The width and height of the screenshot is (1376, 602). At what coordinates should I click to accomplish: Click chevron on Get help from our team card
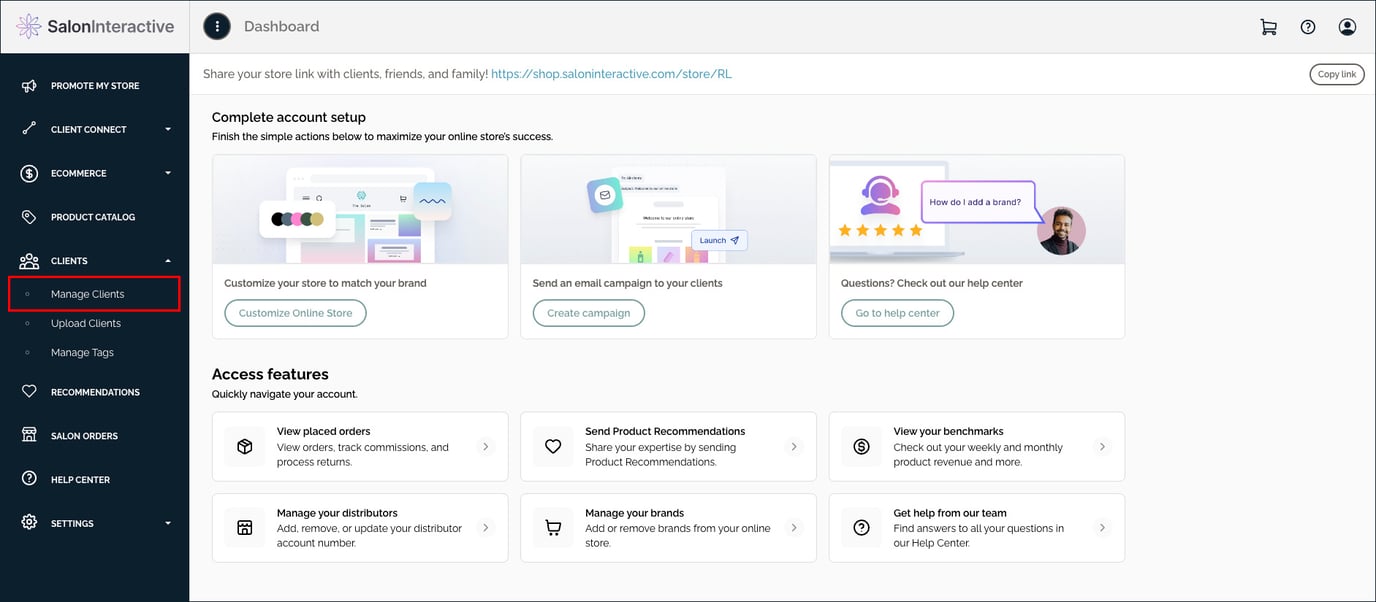click(x=1102, y=528)
